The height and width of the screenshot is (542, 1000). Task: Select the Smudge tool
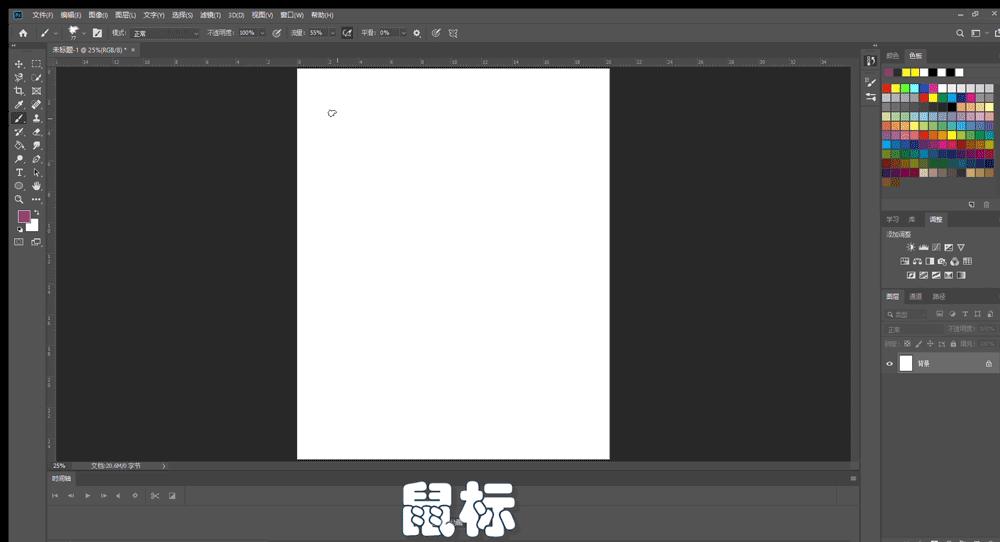(36, 145)
